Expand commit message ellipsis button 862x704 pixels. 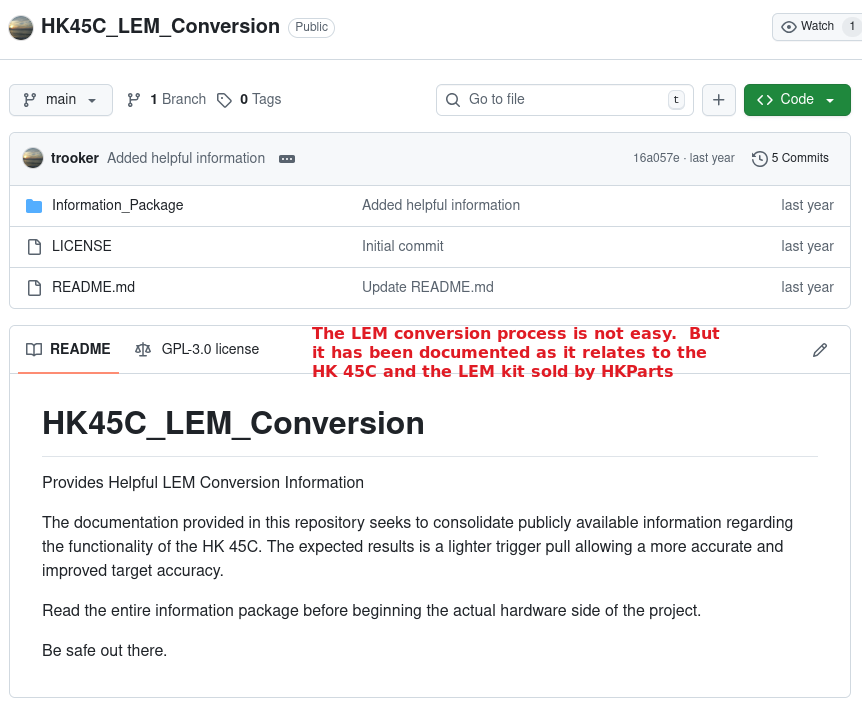(287, 159)
